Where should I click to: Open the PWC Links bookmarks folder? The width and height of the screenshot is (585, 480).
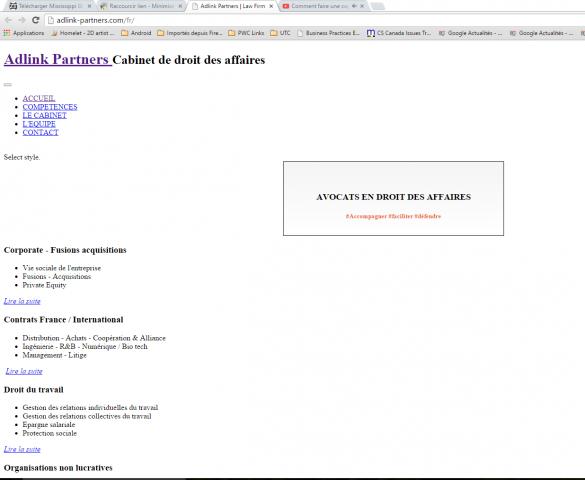pos(246,33)
